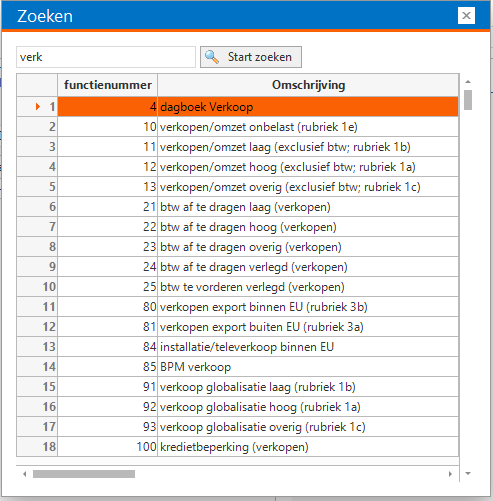Click the right arrow of horizontal scrollbar
Viewport: 493px width, 501px height.
pyautogui.click(x=450, y=474)
